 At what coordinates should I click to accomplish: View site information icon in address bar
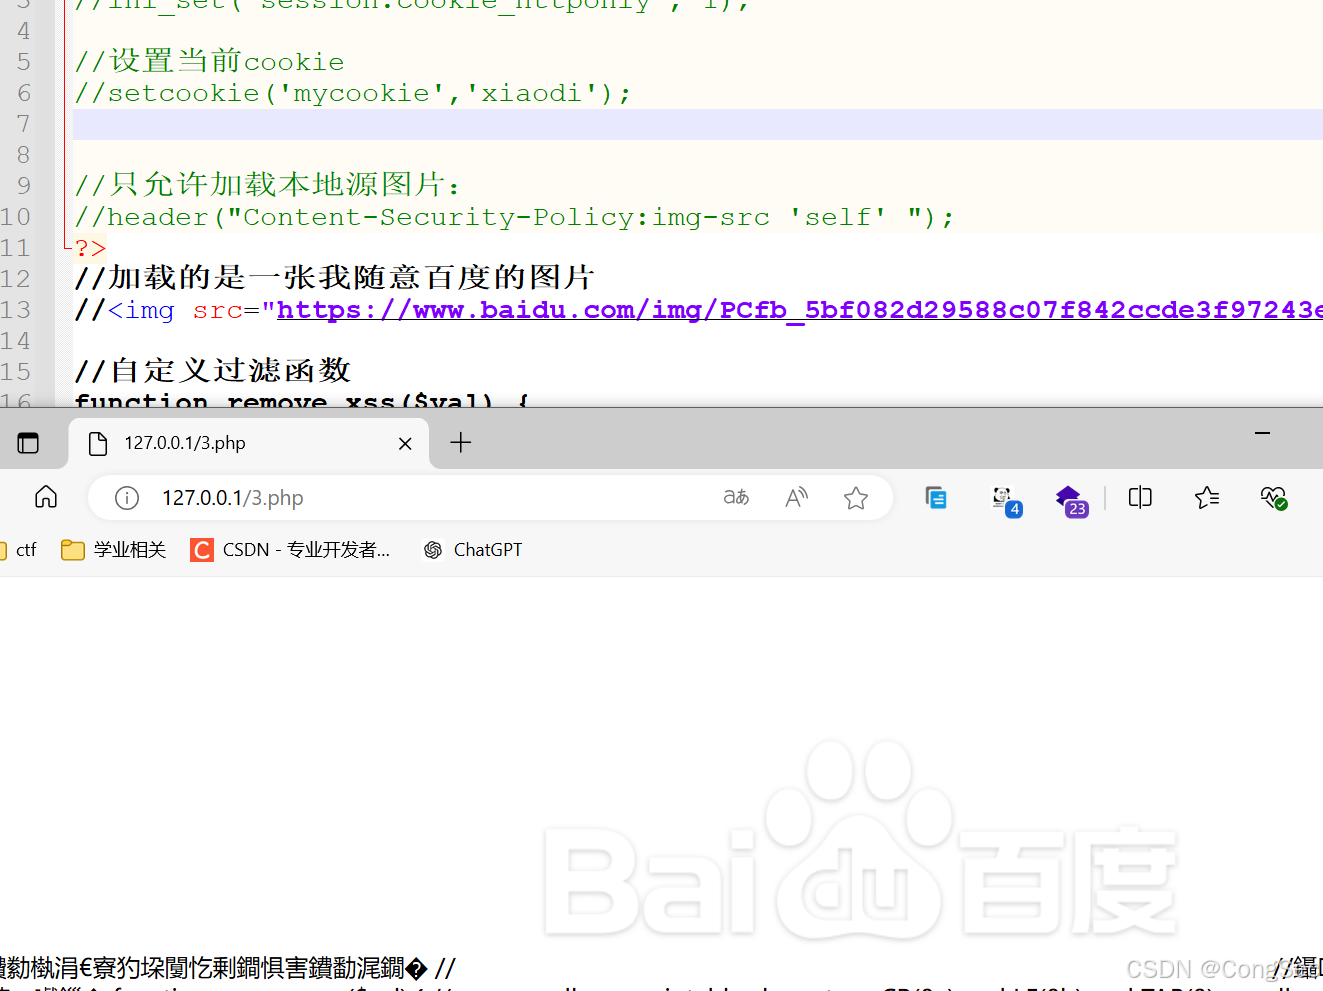(127, 498)
